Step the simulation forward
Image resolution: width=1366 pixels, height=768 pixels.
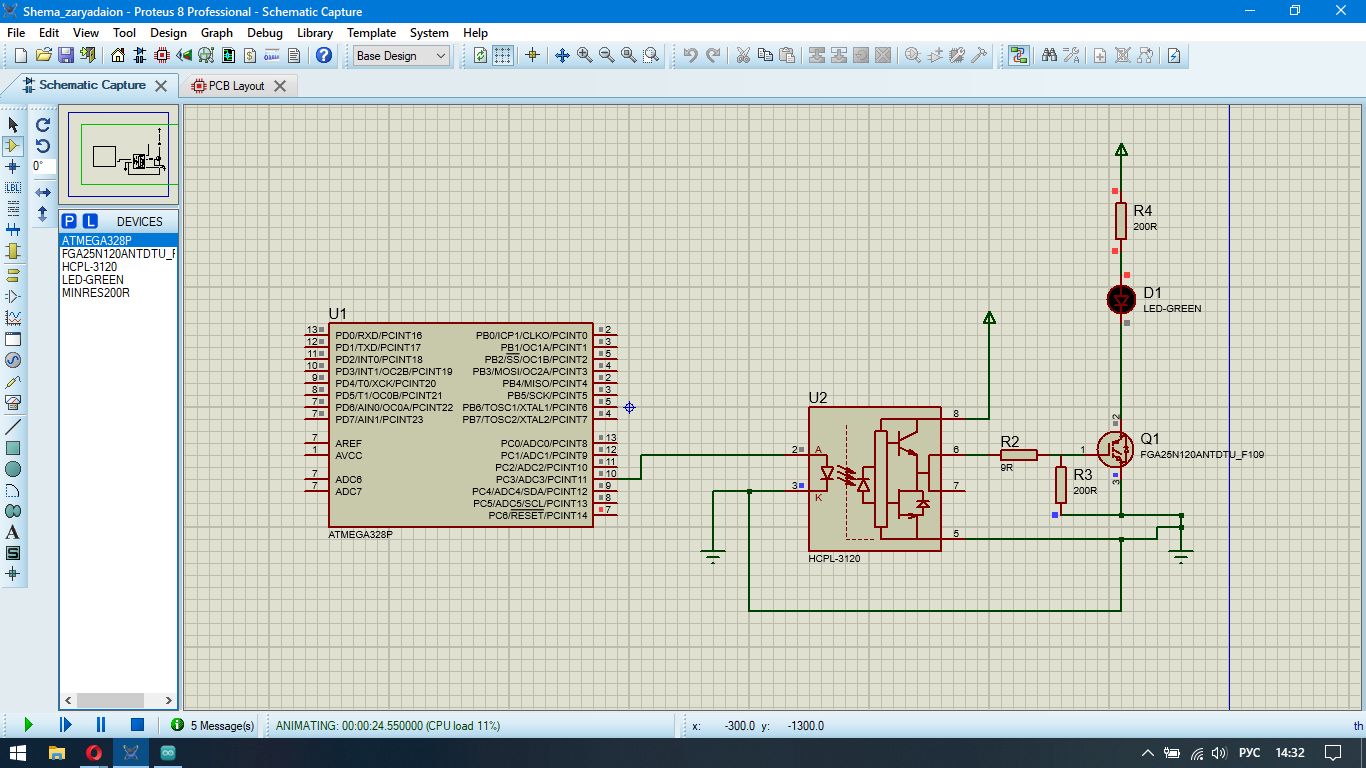[x=65, y=724]
